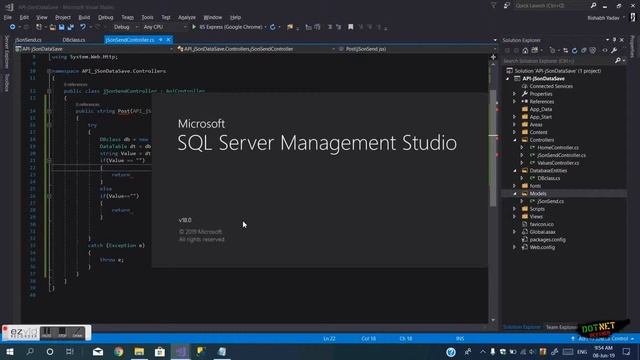The width and height of the screenshot is (640, 360).
Task: Click the Rishabh Yadav account name
Action: [x=603, y=18]
